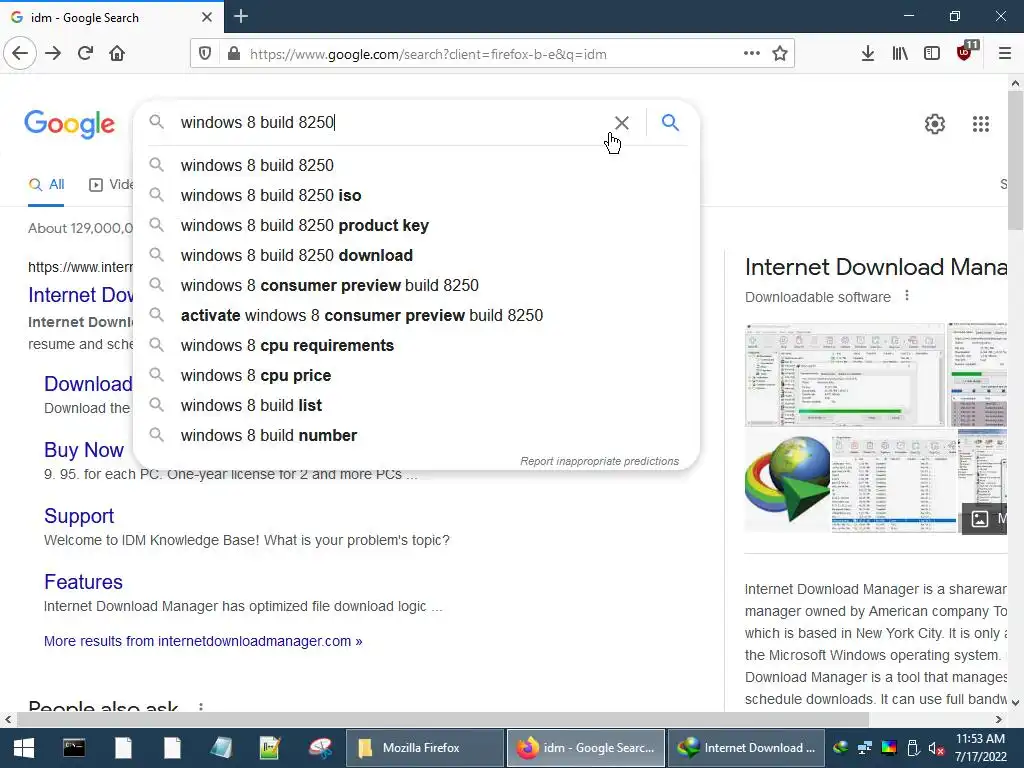Click the scroll right arrow of page
1024x768 pixels.
[x=999, y=719]
